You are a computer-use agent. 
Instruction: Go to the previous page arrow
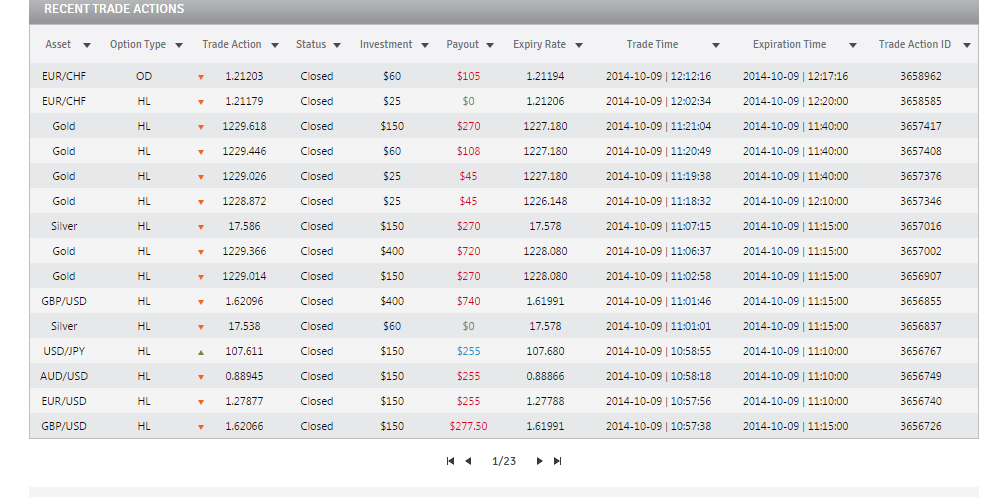(468, 461)
